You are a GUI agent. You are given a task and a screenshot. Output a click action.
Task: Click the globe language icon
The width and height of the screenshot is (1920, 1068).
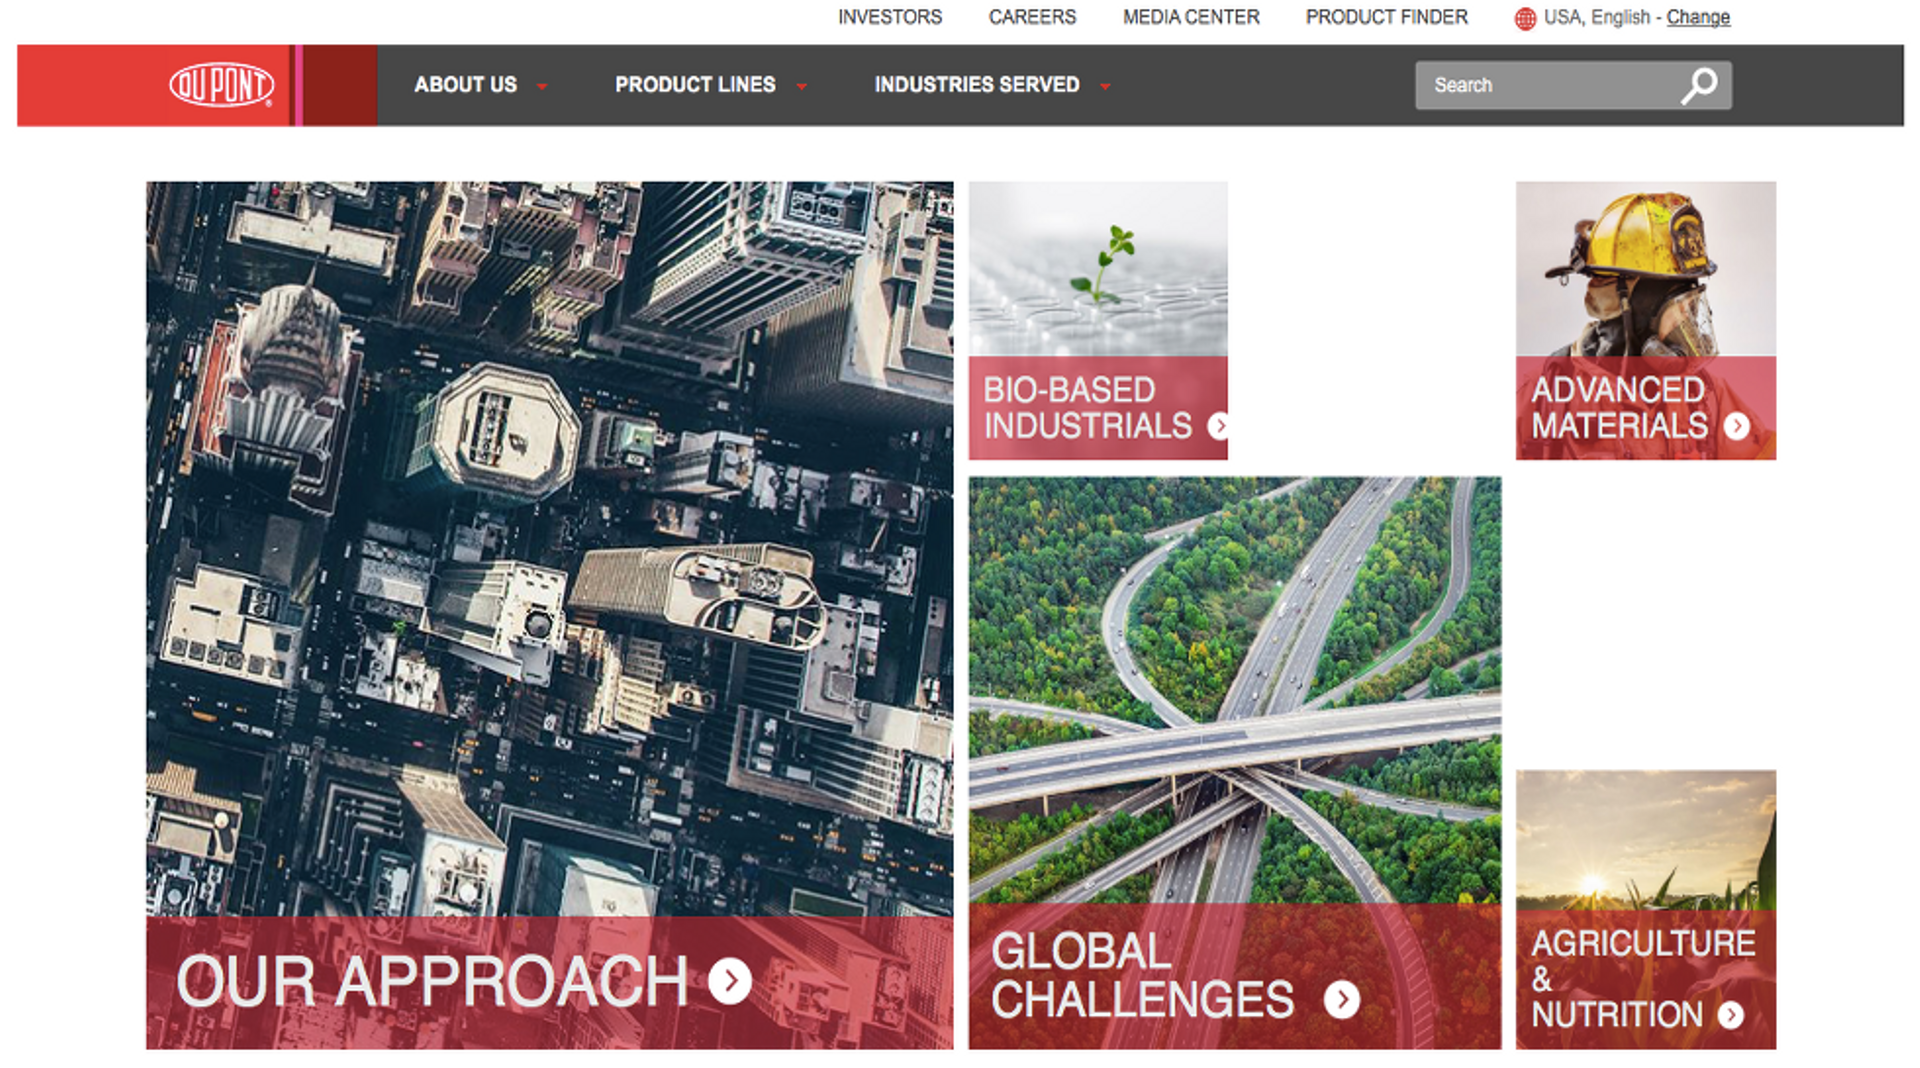click(1524, 17)
